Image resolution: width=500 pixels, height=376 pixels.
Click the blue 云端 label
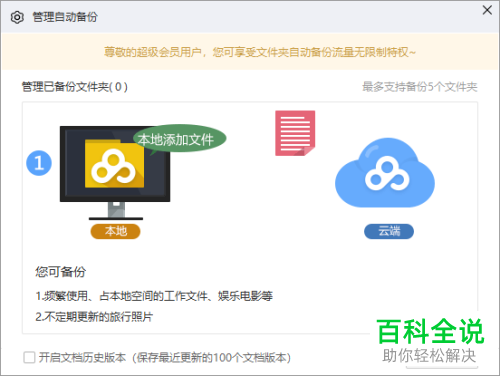pos(389,231)
